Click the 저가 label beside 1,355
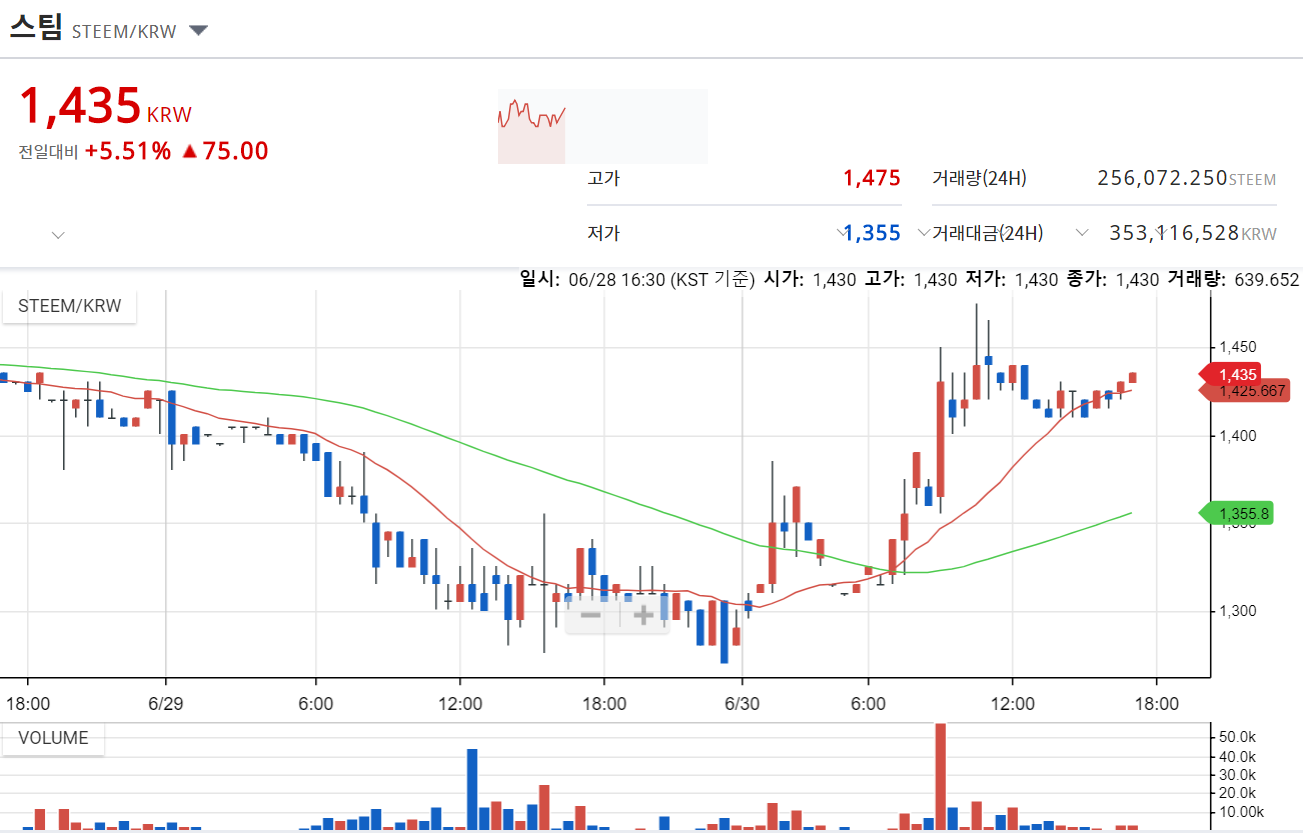Screen dimensions: 1303x833 tap(603, 233)
